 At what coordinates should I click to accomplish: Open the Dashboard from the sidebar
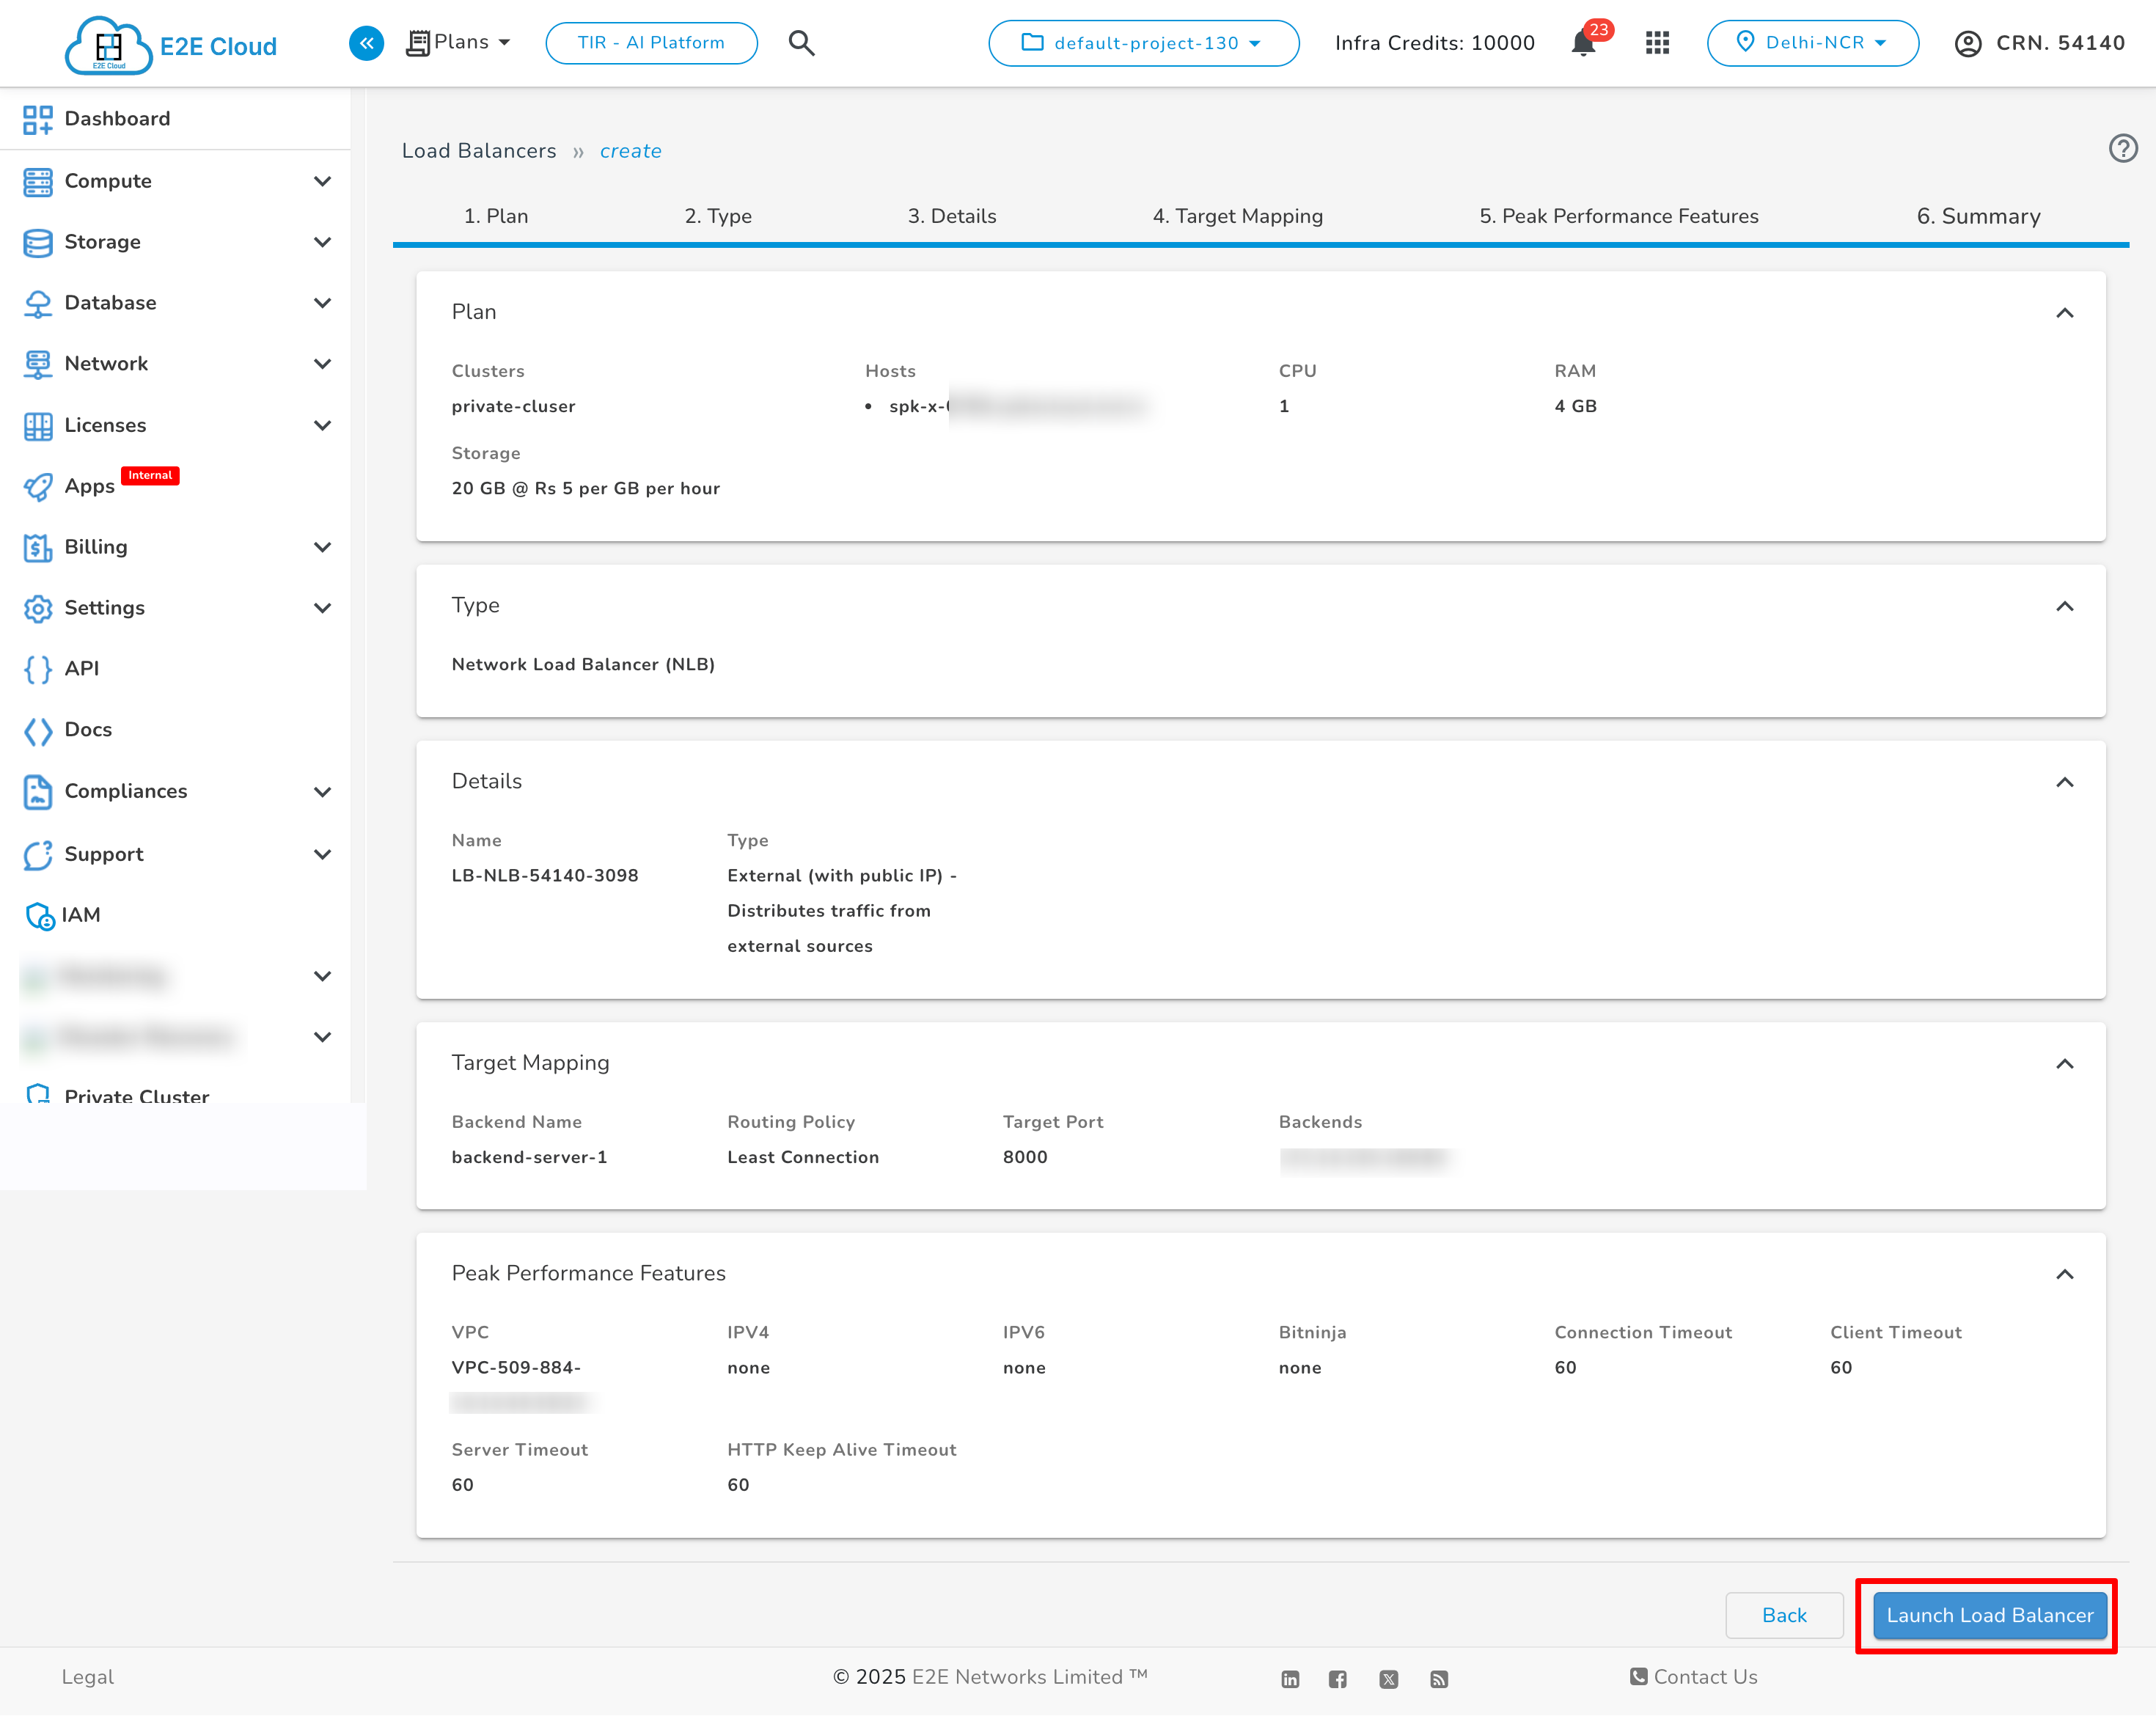point(116,118)
